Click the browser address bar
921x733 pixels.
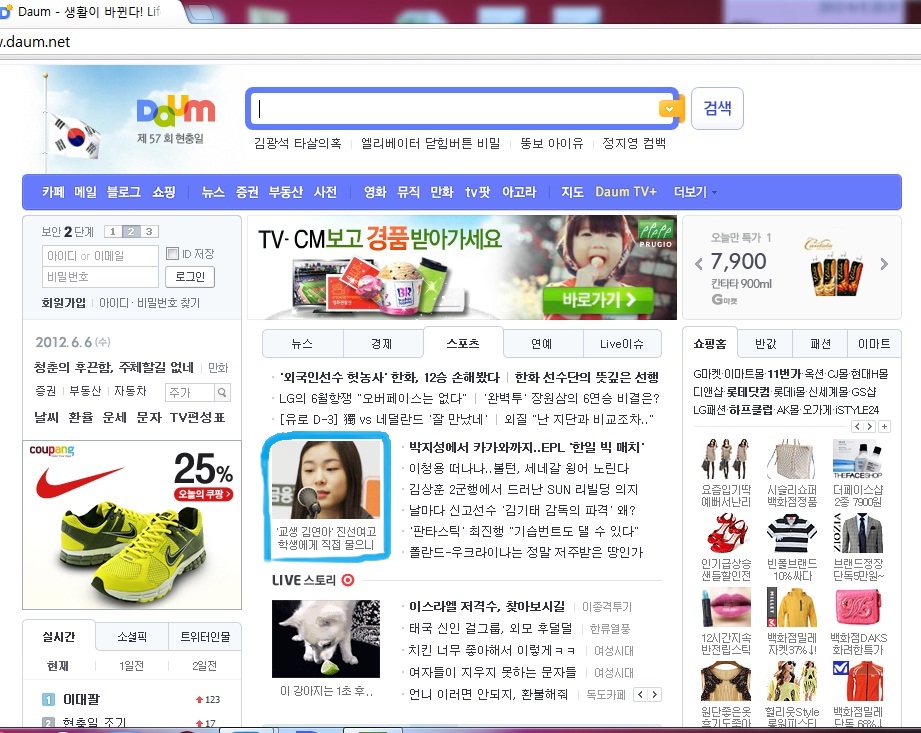click(x=460, y=42)
